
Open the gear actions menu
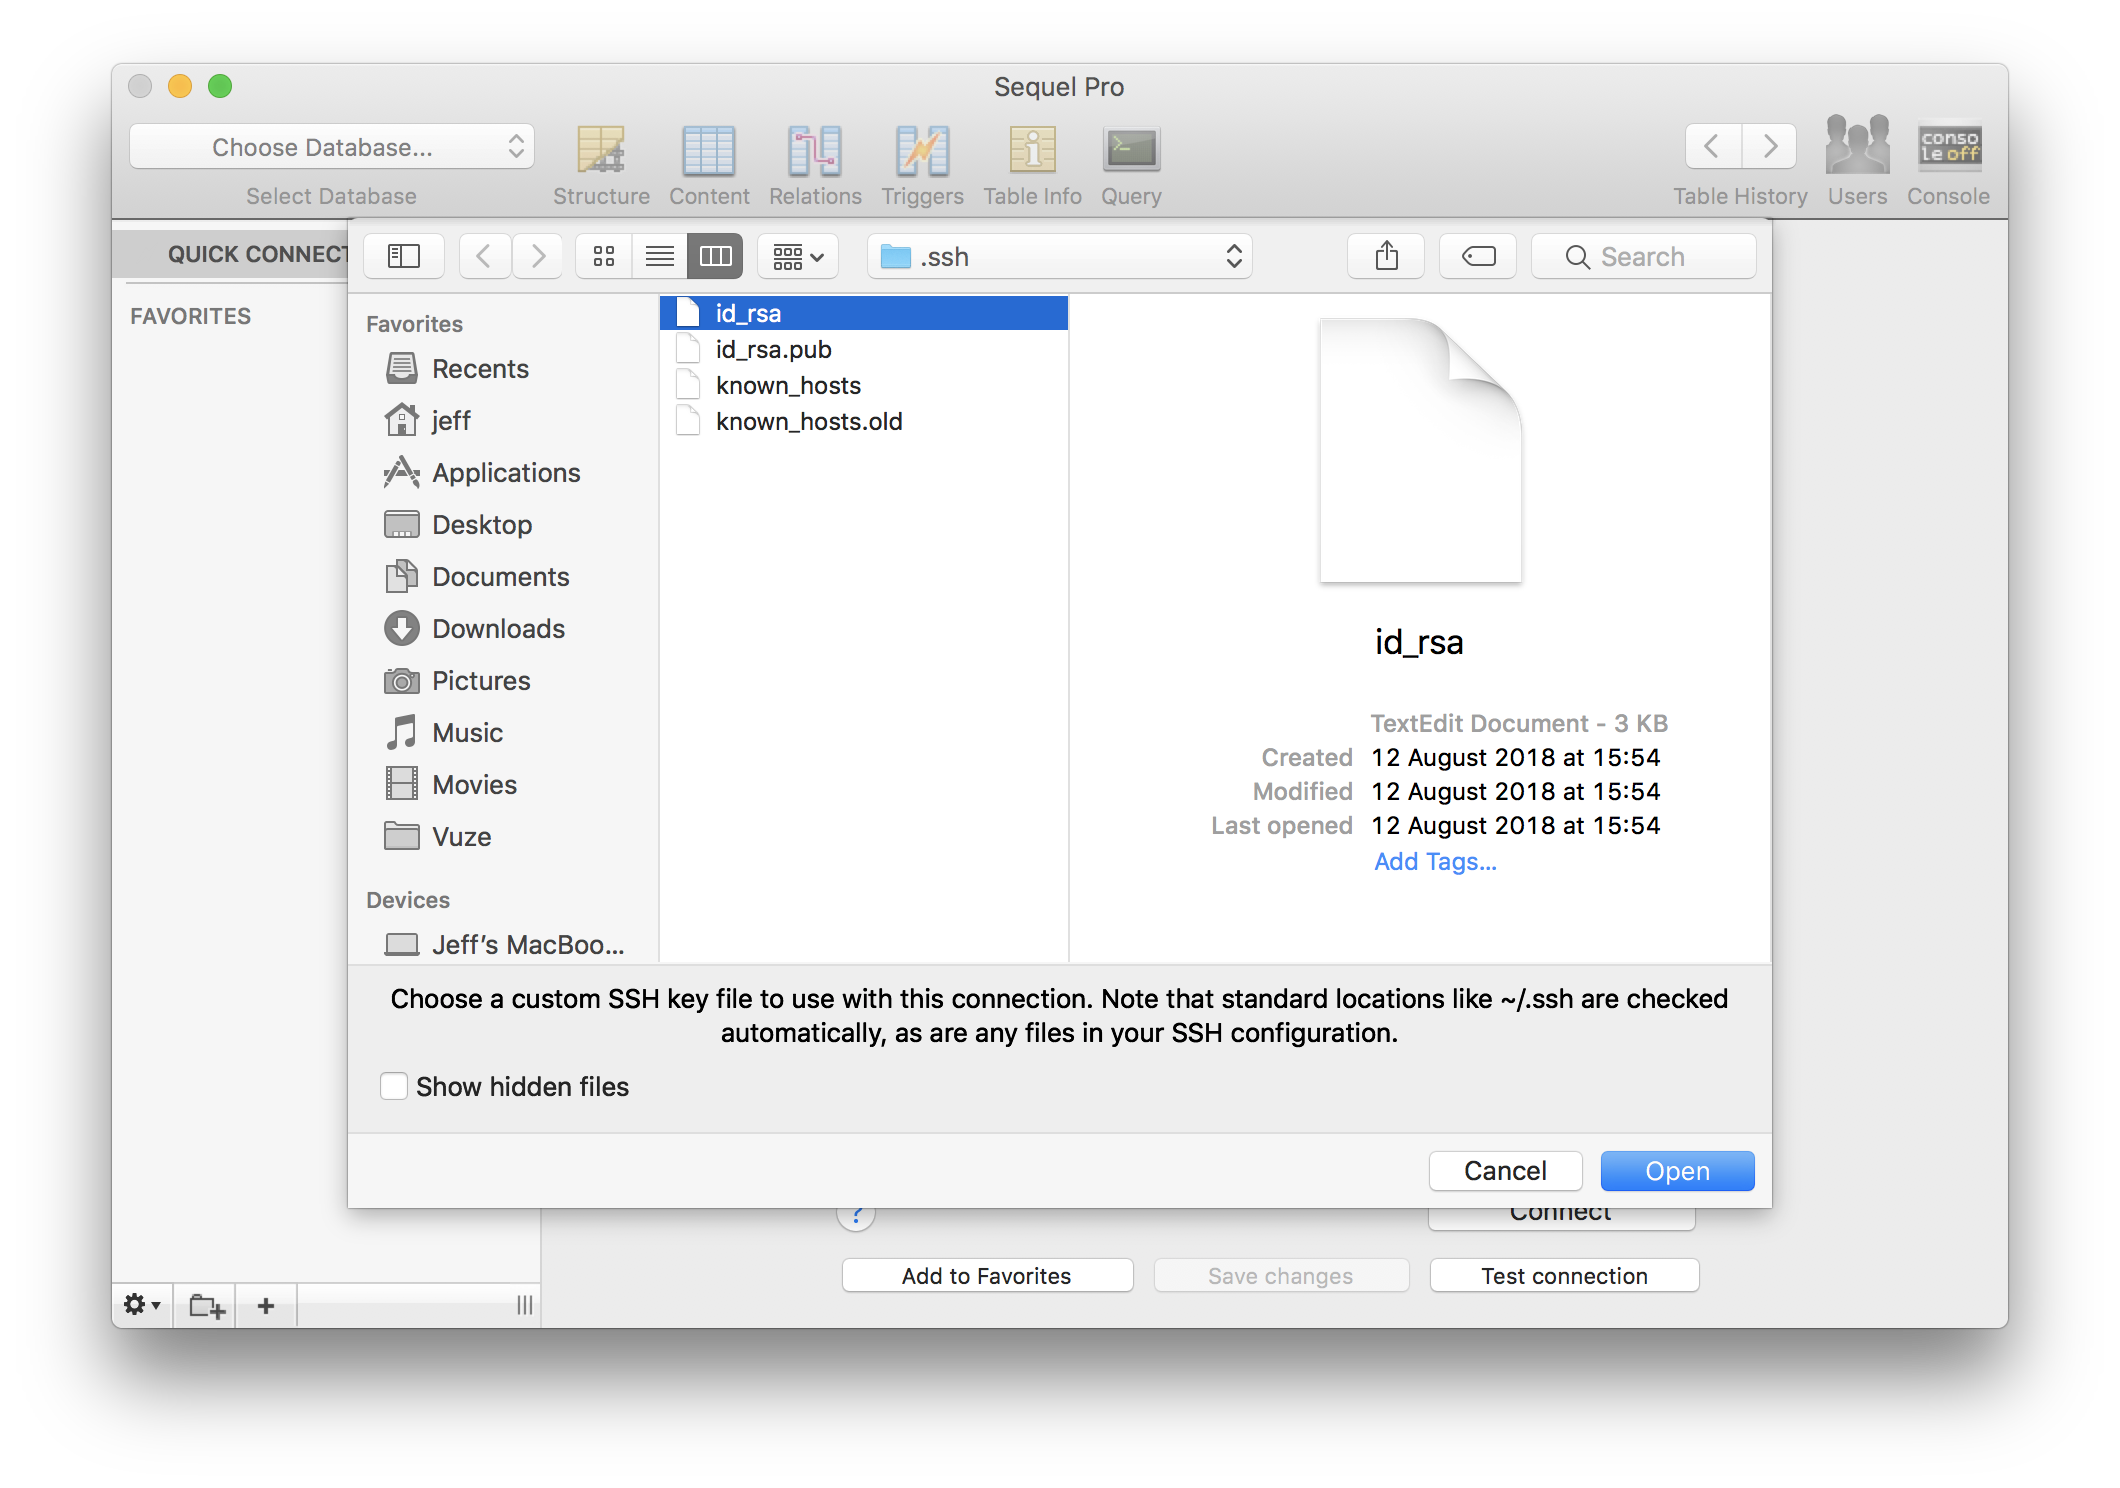coord(142,1305)
